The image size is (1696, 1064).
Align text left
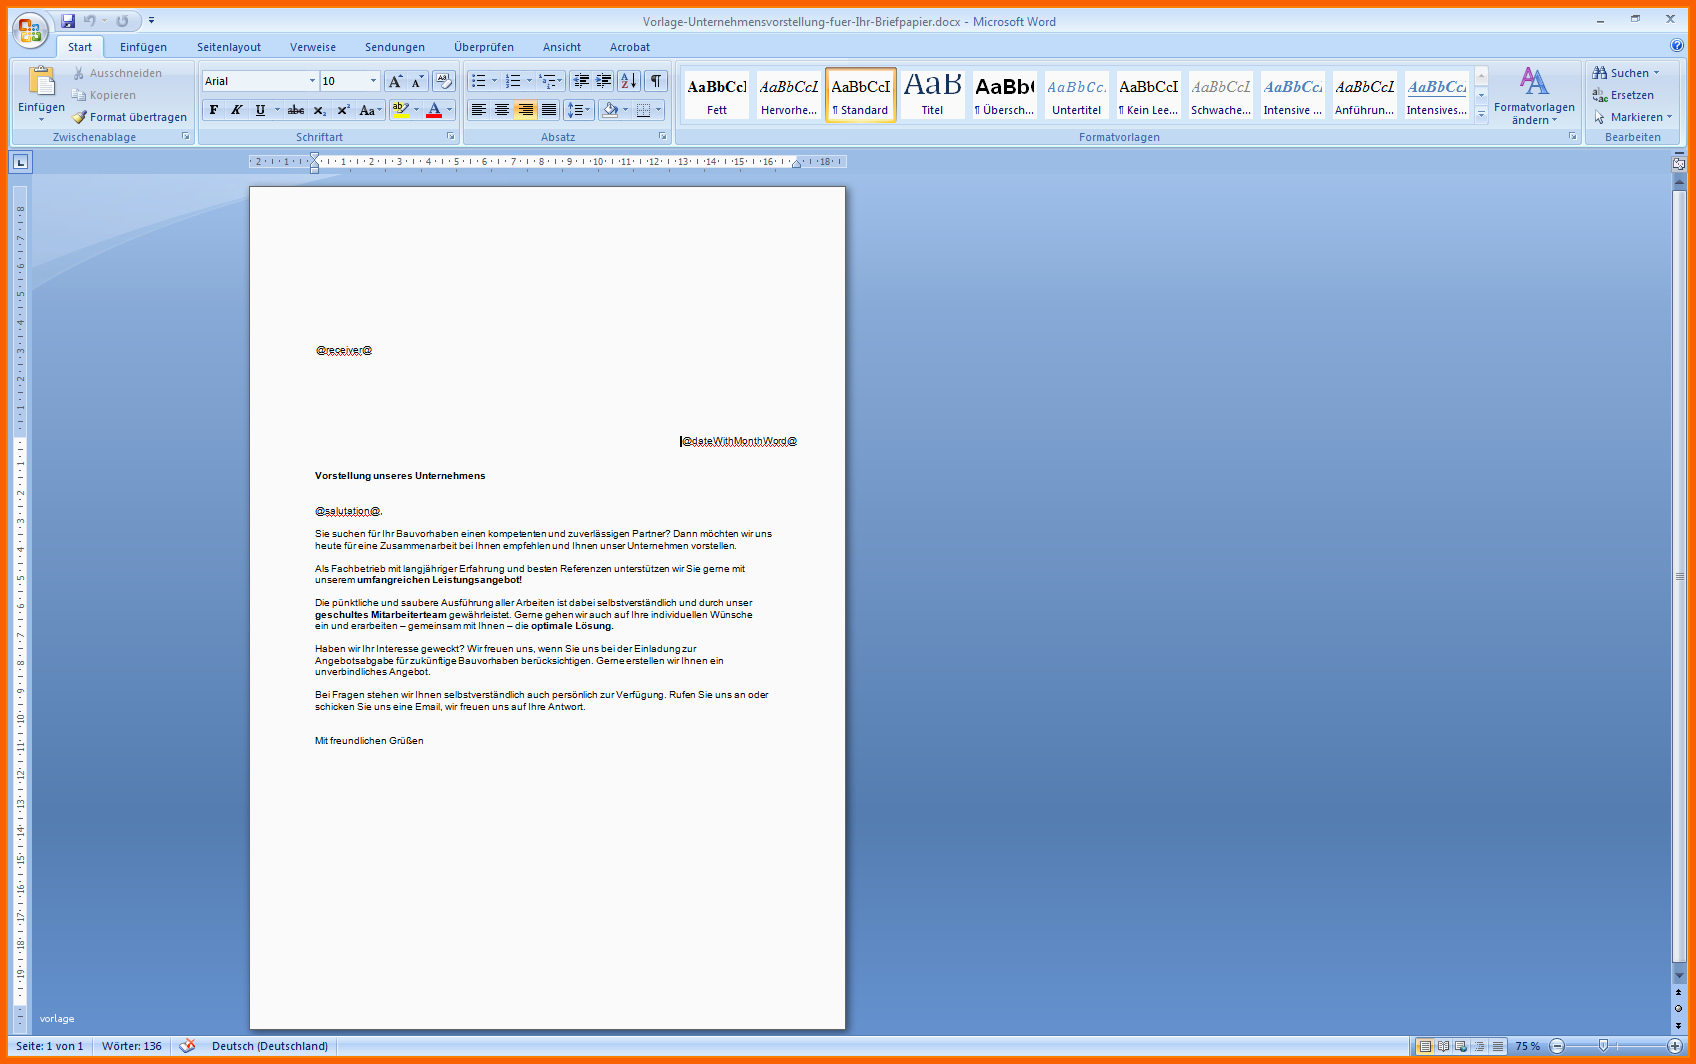pyautogui.click(x=479, y=110)
